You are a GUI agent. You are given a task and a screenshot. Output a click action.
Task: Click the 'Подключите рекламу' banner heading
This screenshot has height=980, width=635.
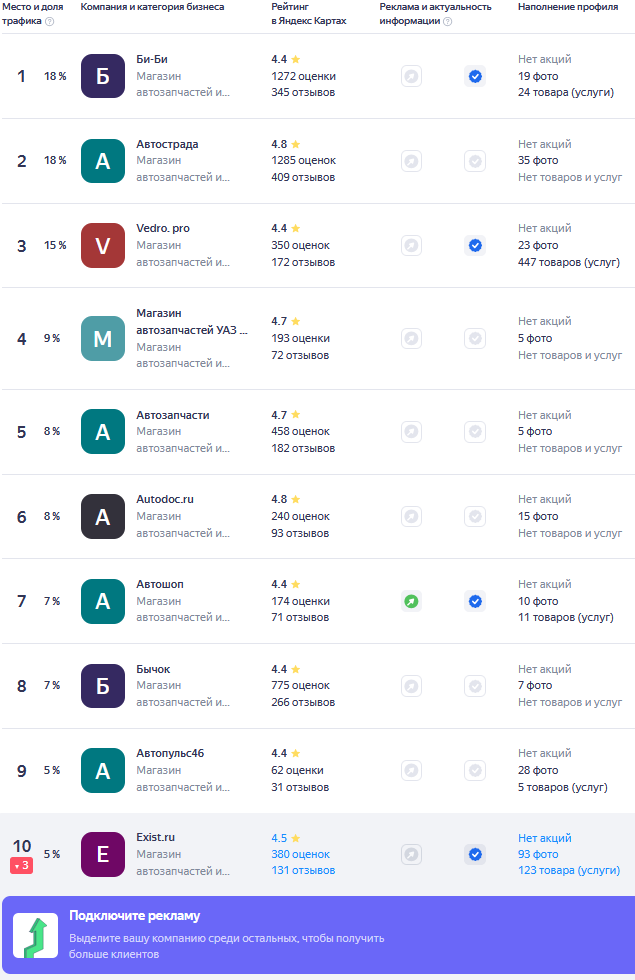click(134, 916)
